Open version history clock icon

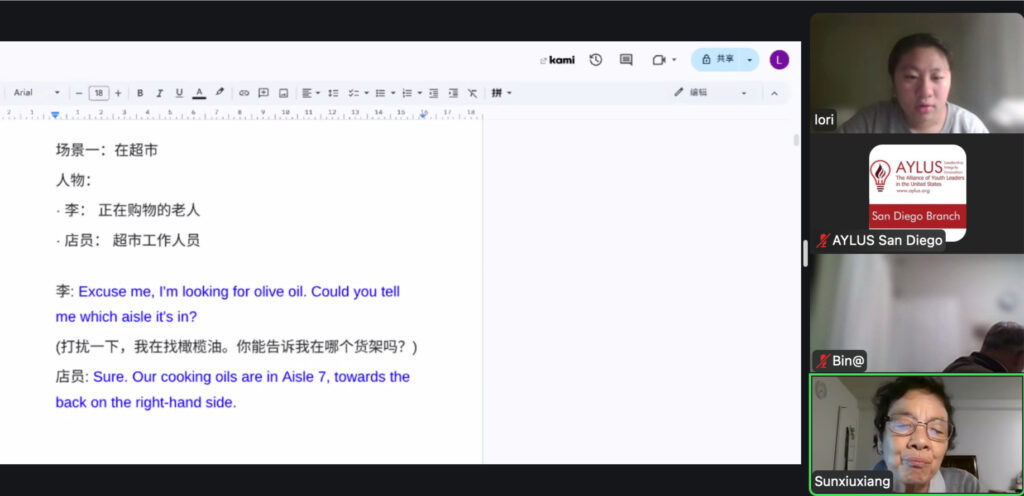pos(596,60)
